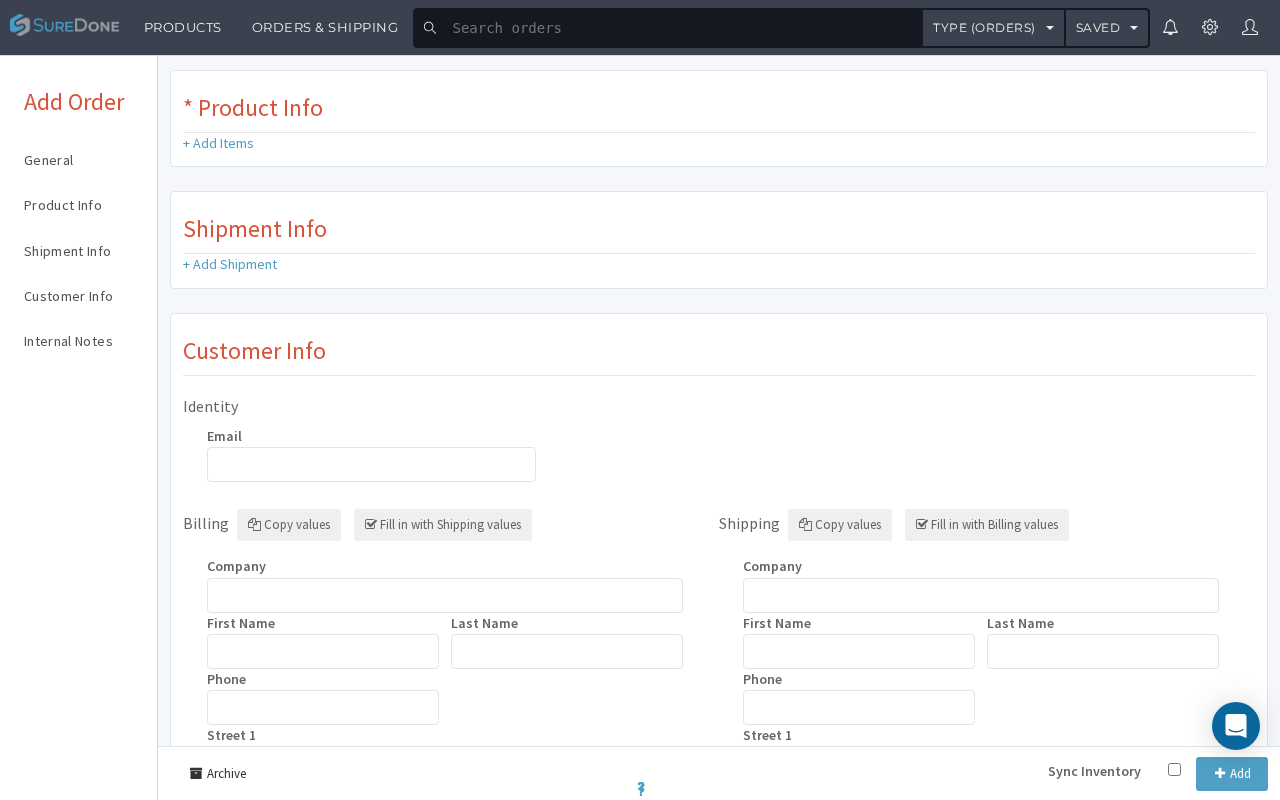
Task: Click the blue Add button
Action: (x=1232, y=774)
